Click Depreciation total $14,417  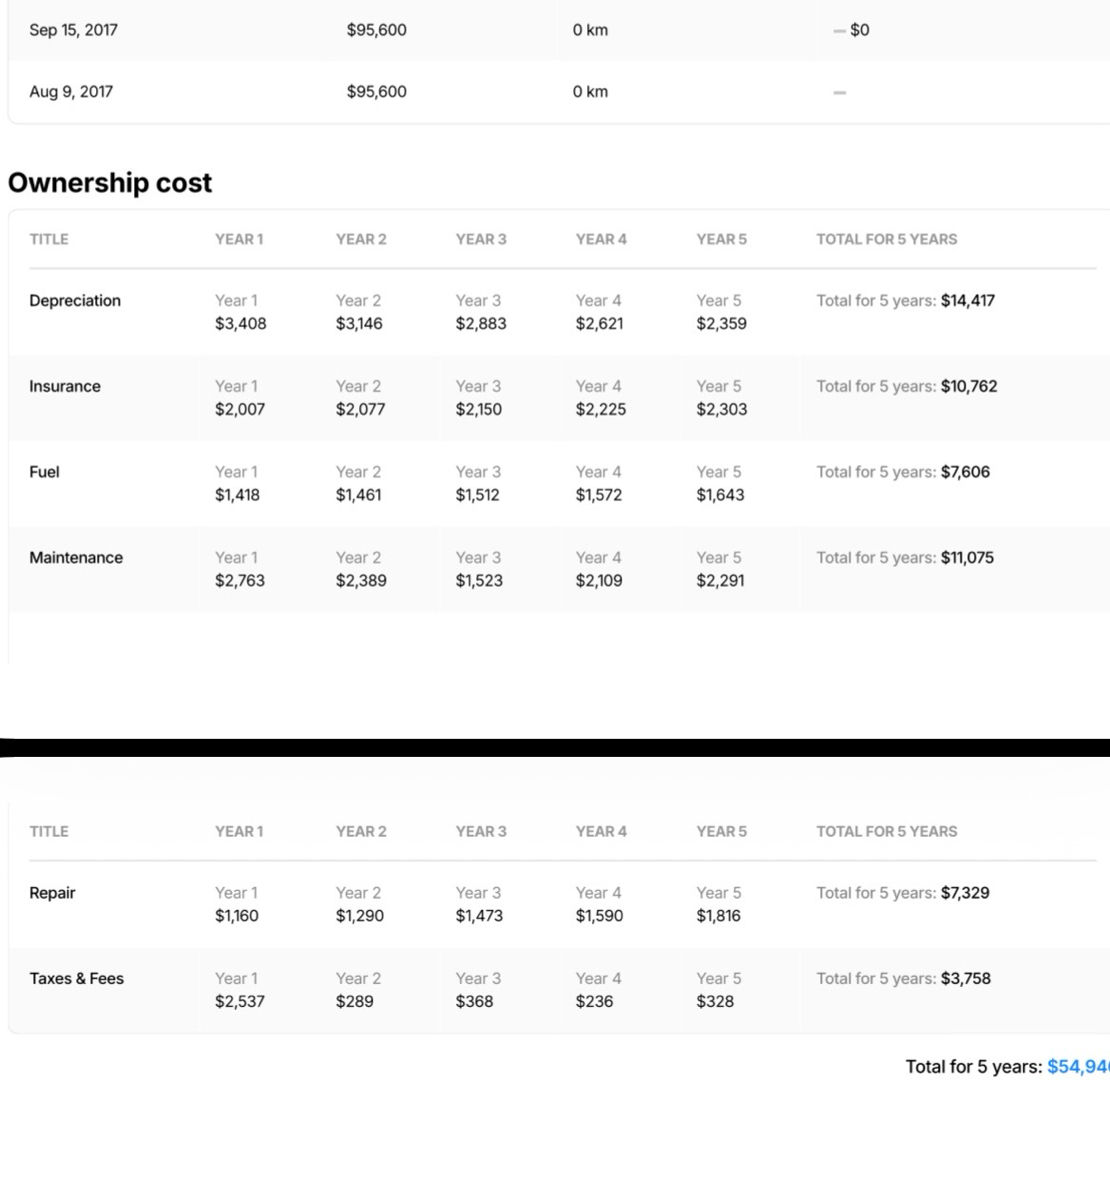(x=968, y=300)
